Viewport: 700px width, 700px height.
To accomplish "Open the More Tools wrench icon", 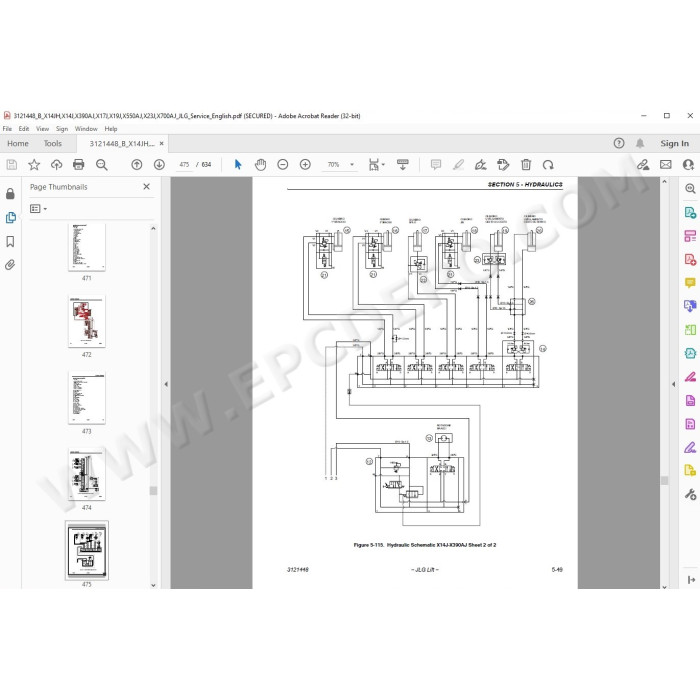I will [690, 494].
